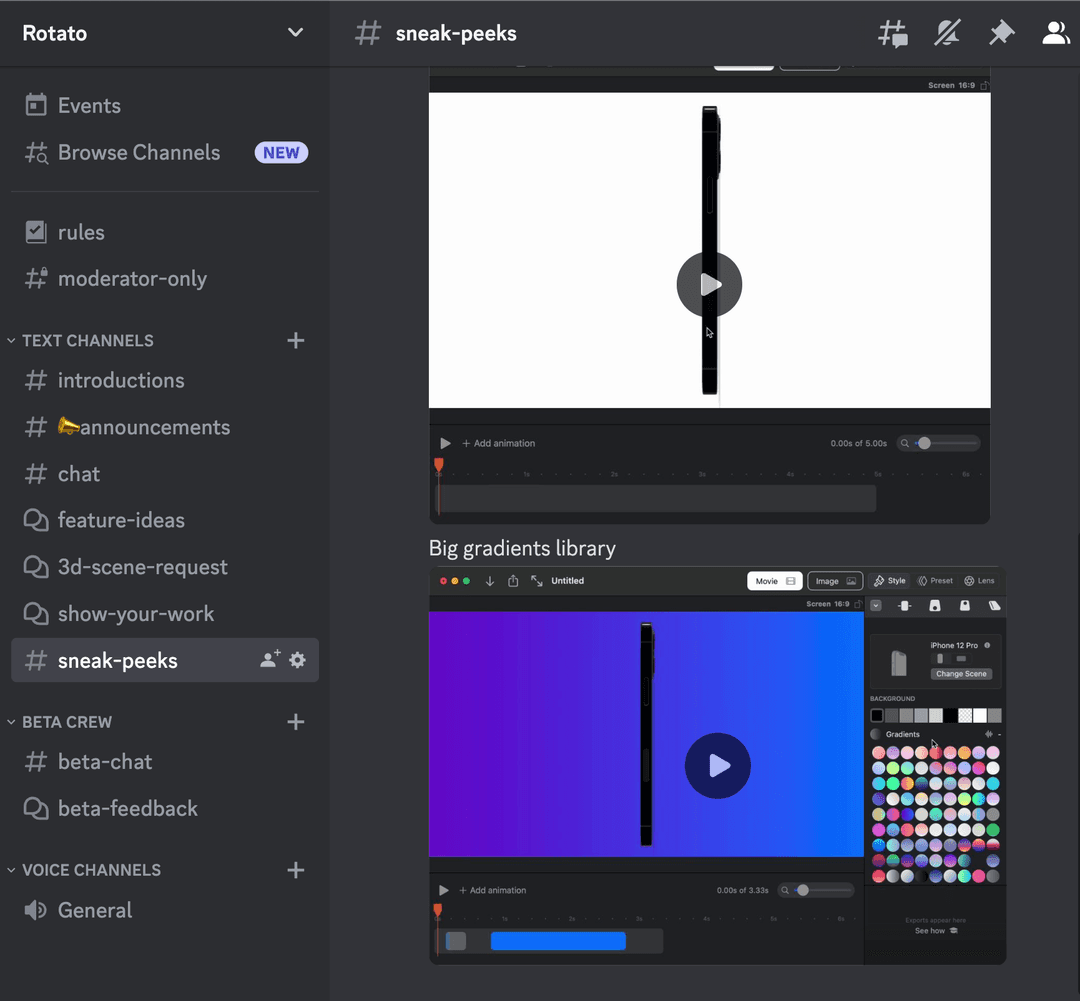1080x1001 pixels.
Task: Open Browse Channels
Action: (x=138, y=153)
